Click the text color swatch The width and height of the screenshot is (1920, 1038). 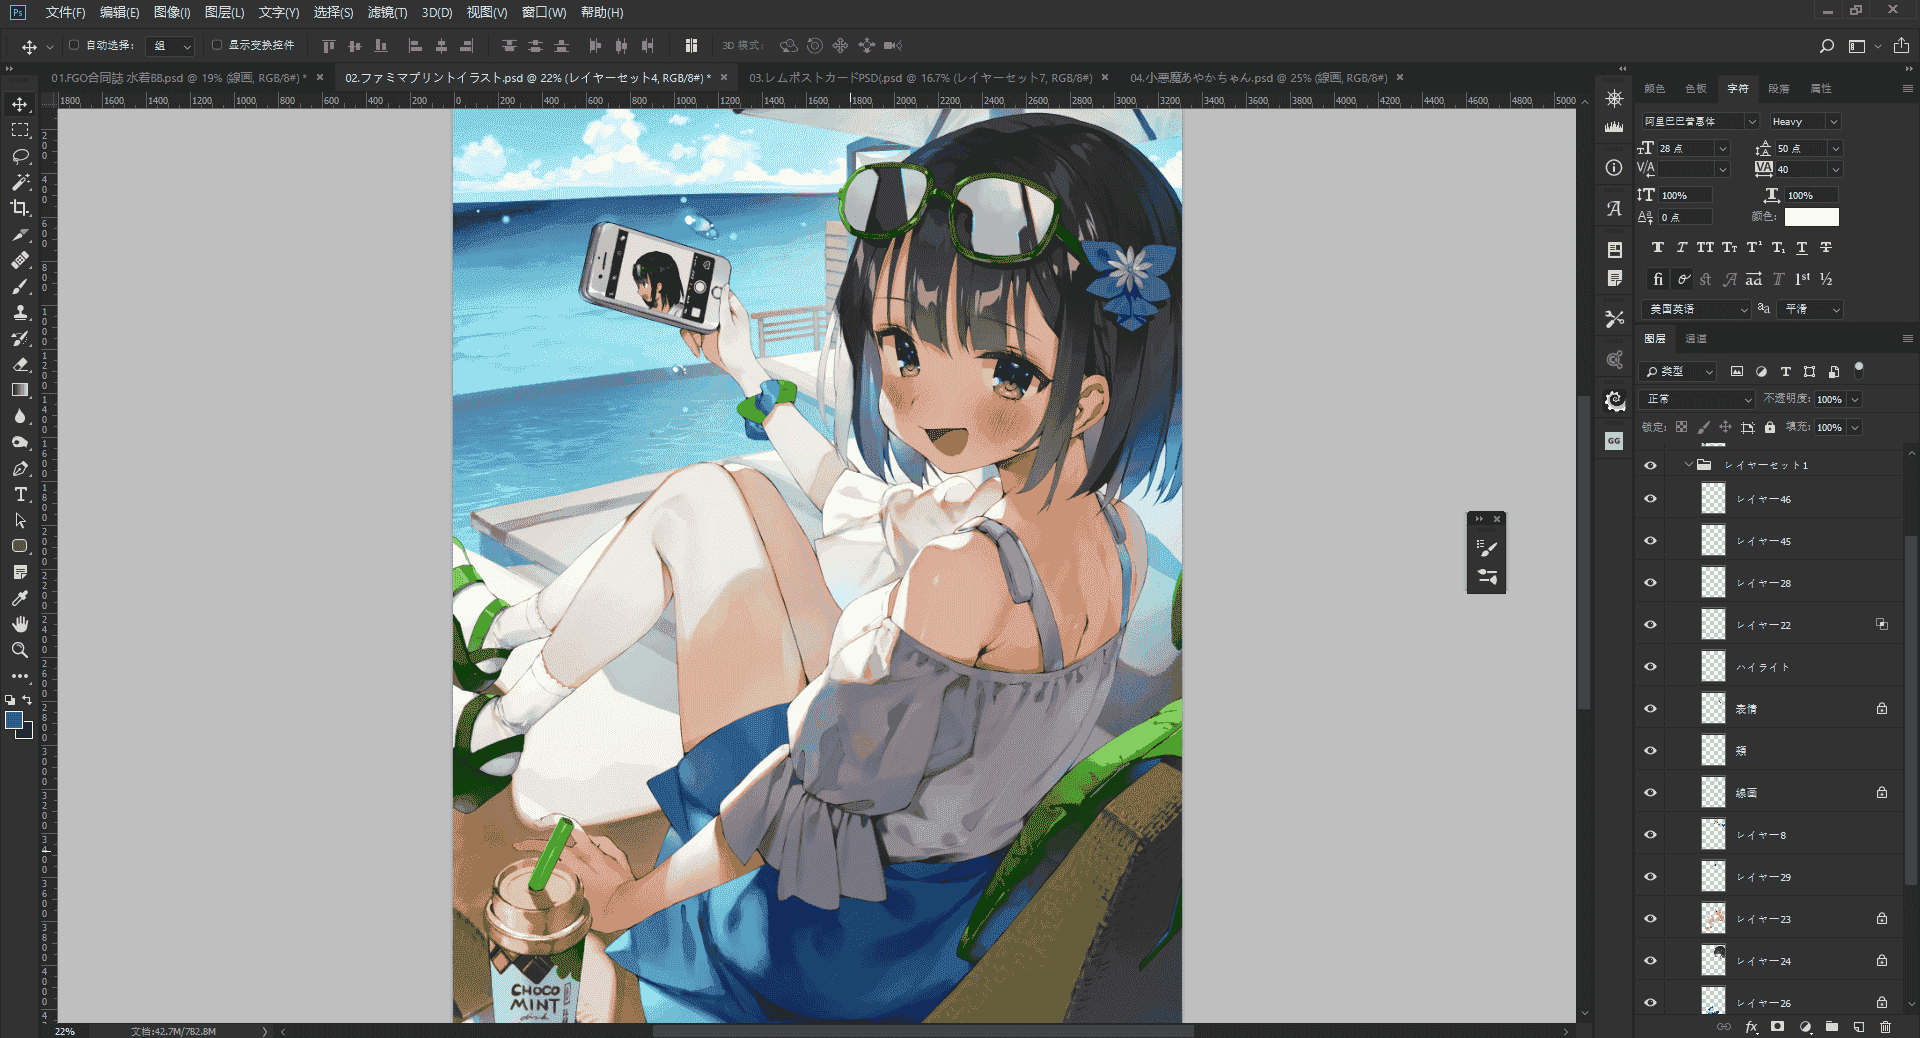(1811, 217)
